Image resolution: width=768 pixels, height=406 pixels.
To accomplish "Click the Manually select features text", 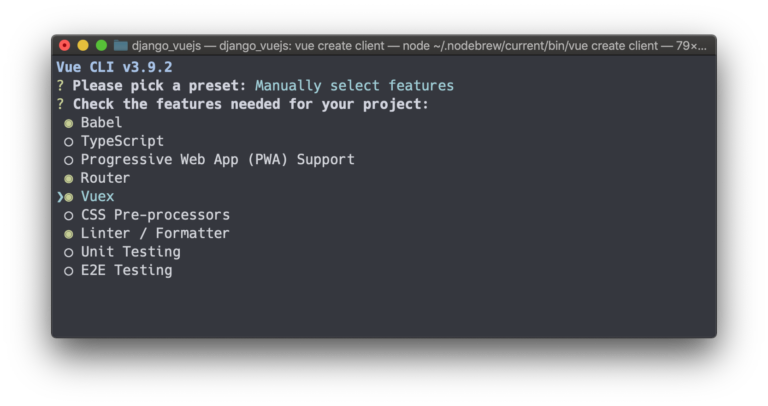I will (354, 86).
